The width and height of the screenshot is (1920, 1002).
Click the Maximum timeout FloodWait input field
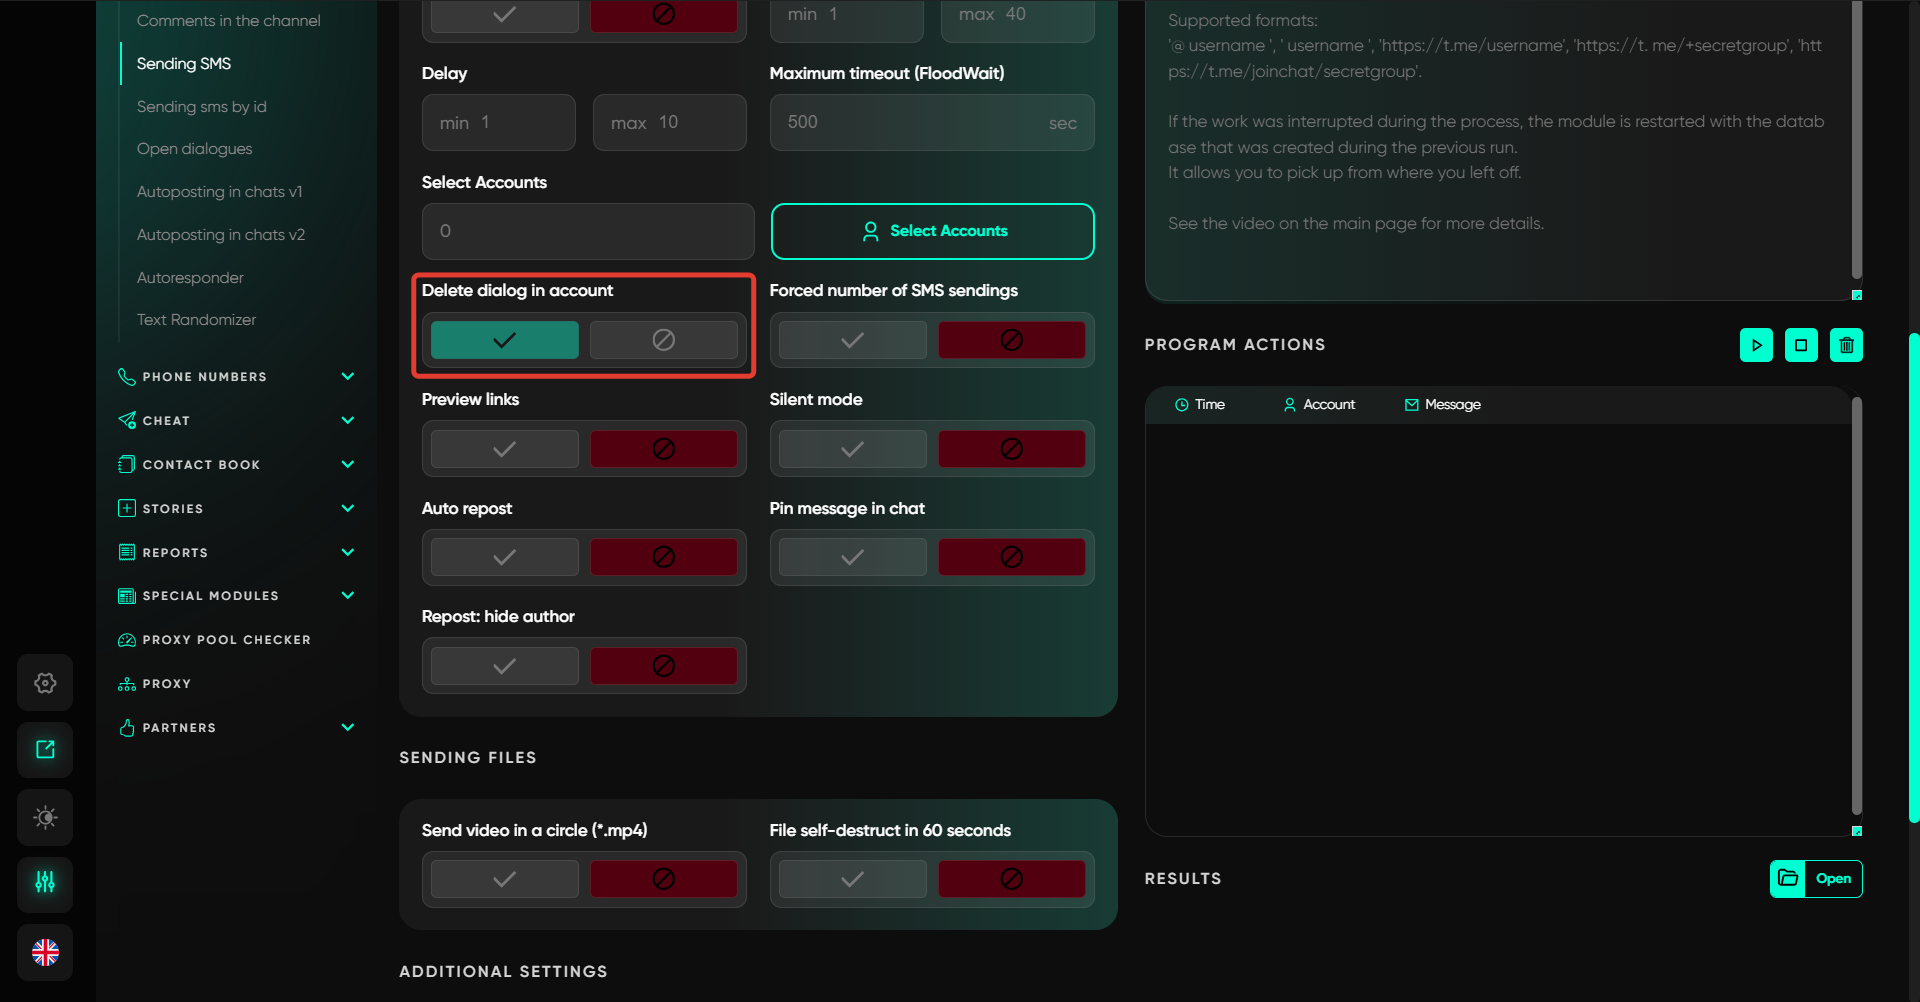coord(915,123)
